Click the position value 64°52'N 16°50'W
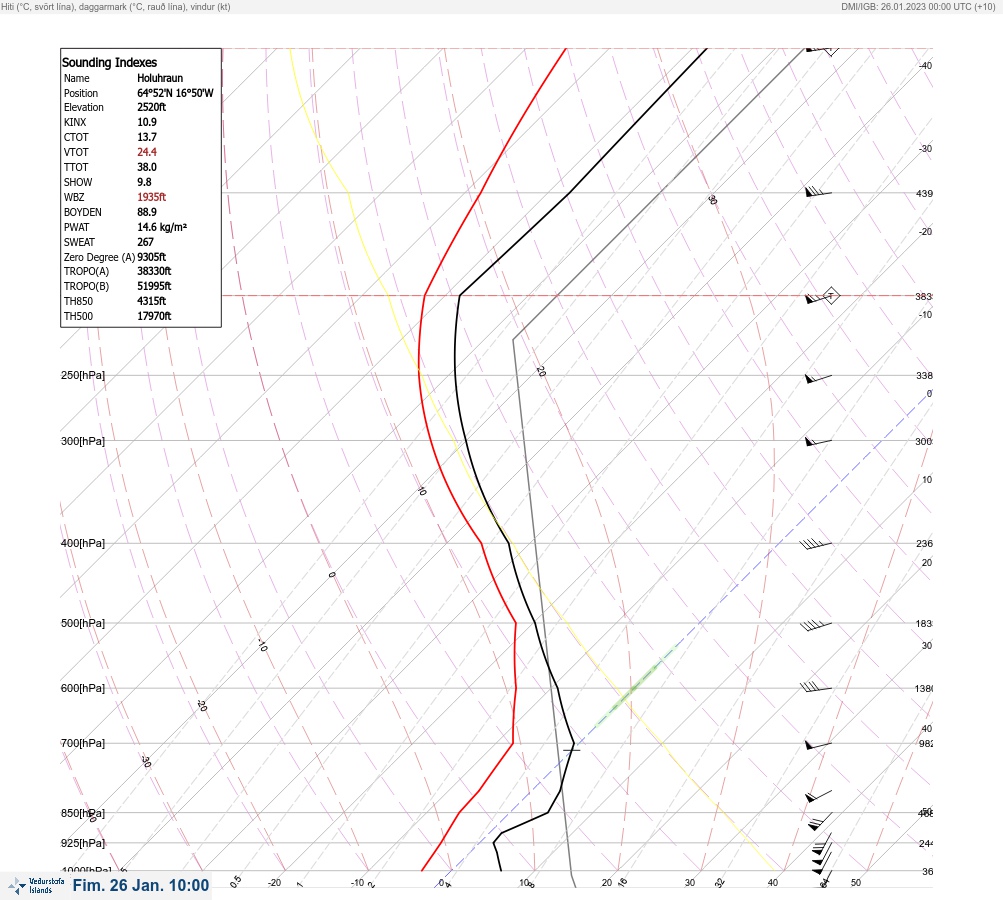 coord(175,93)
